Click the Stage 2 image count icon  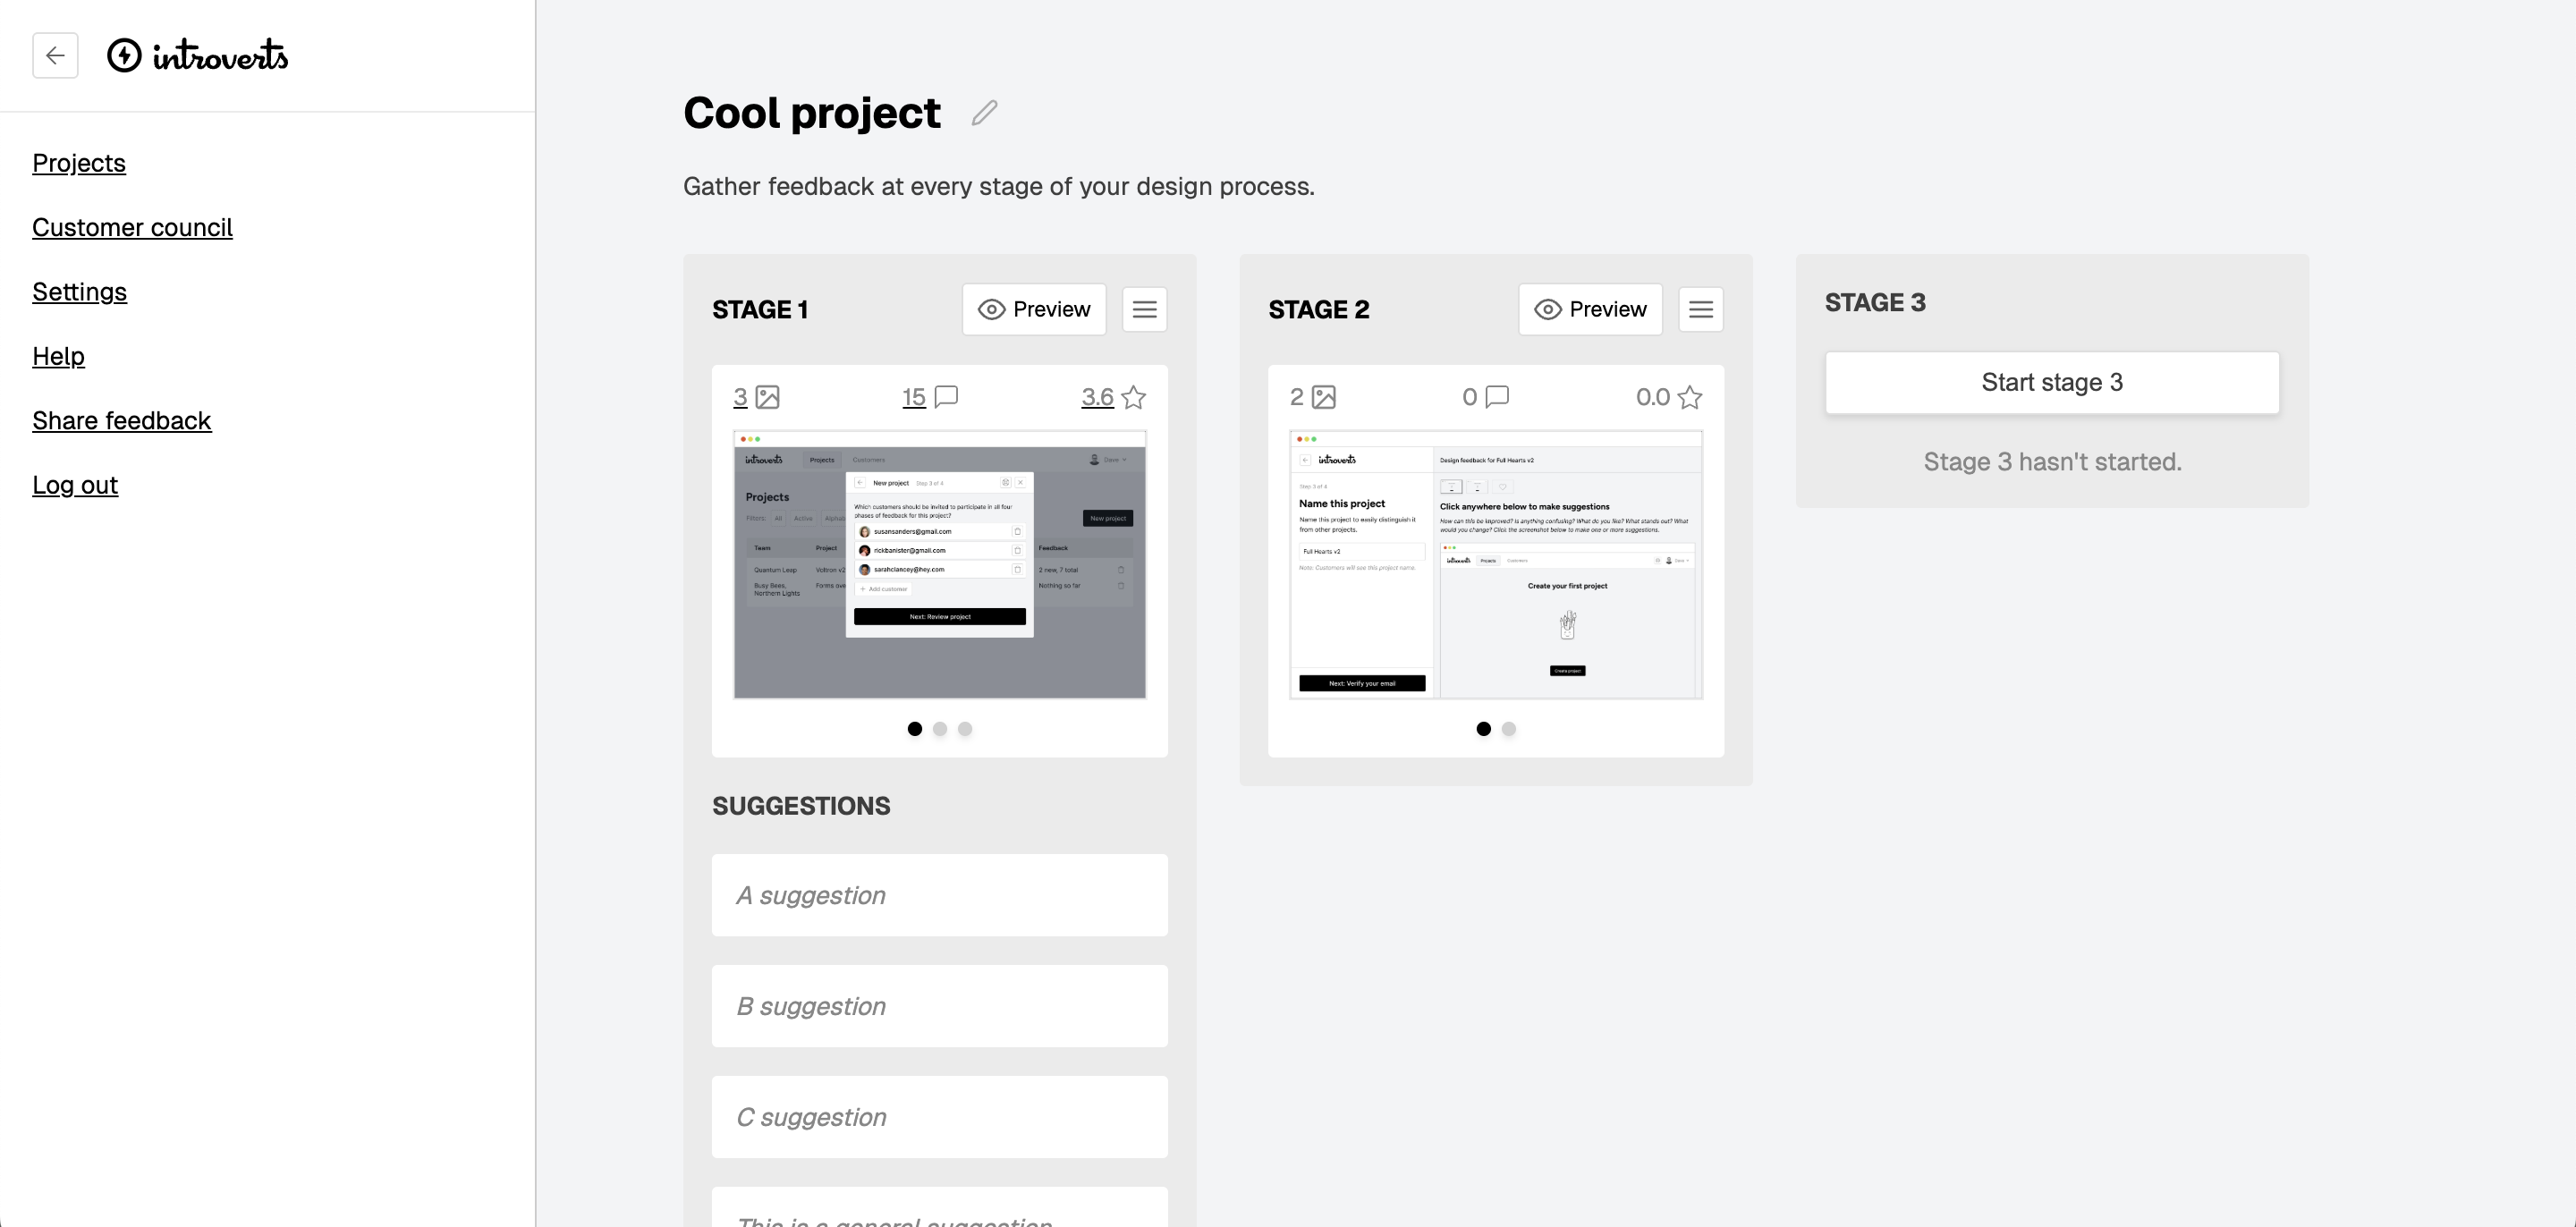tap(1323, 397)
